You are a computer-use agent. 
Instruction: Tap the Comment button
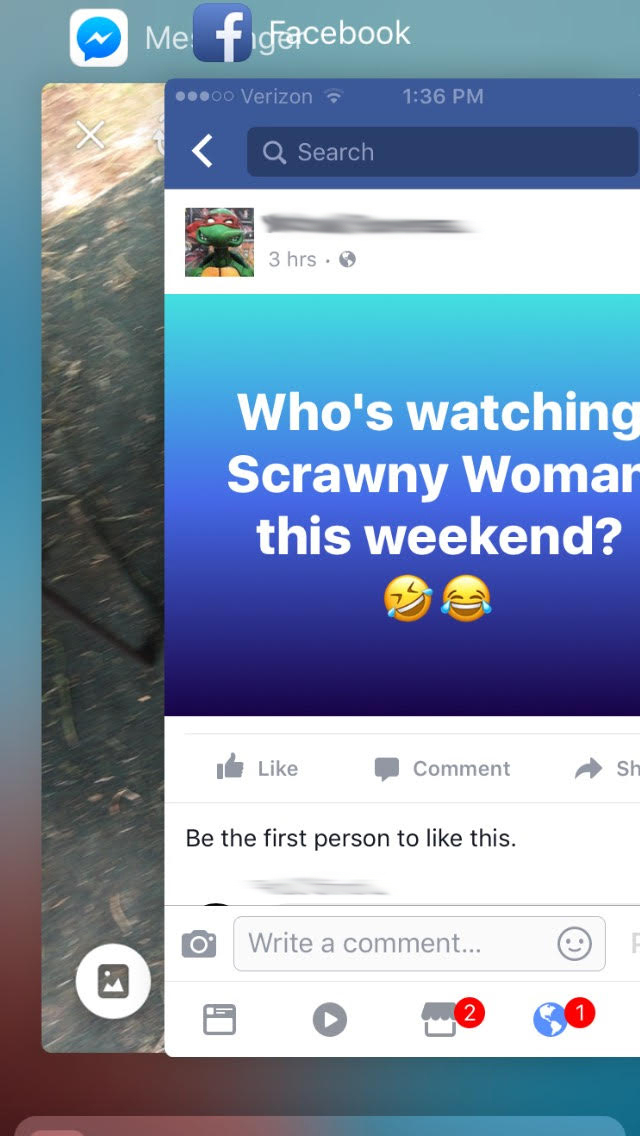(442, 768)
